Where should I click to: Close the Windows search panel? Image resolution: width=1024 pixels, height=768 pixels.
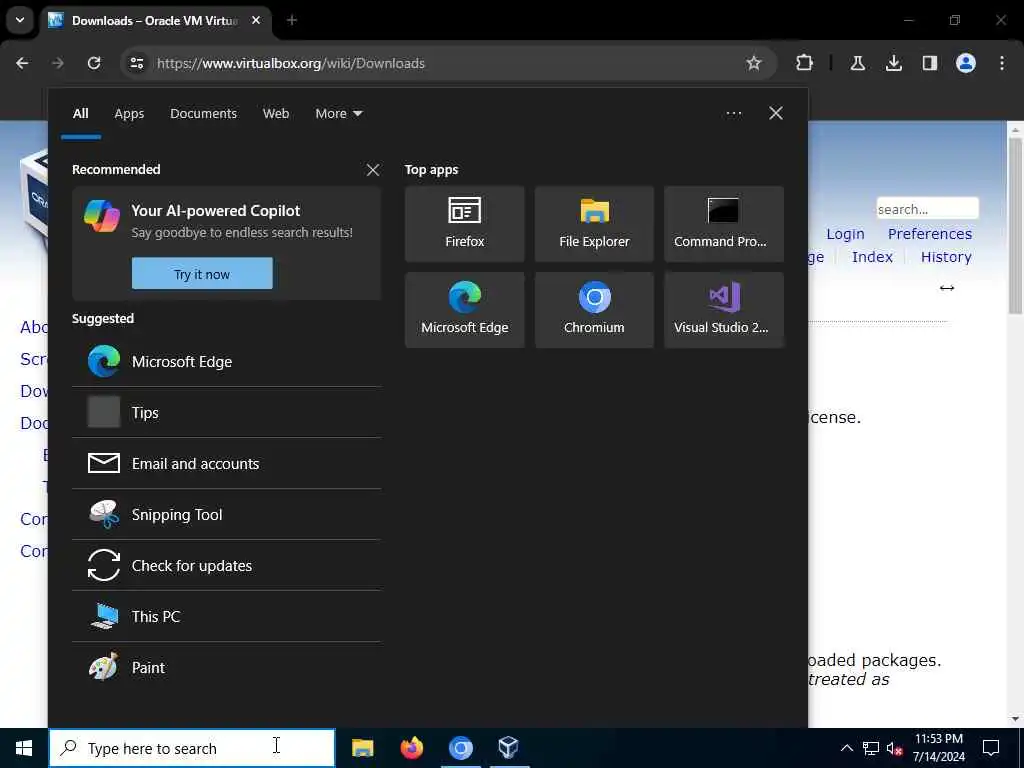click(x=776, y=113)
